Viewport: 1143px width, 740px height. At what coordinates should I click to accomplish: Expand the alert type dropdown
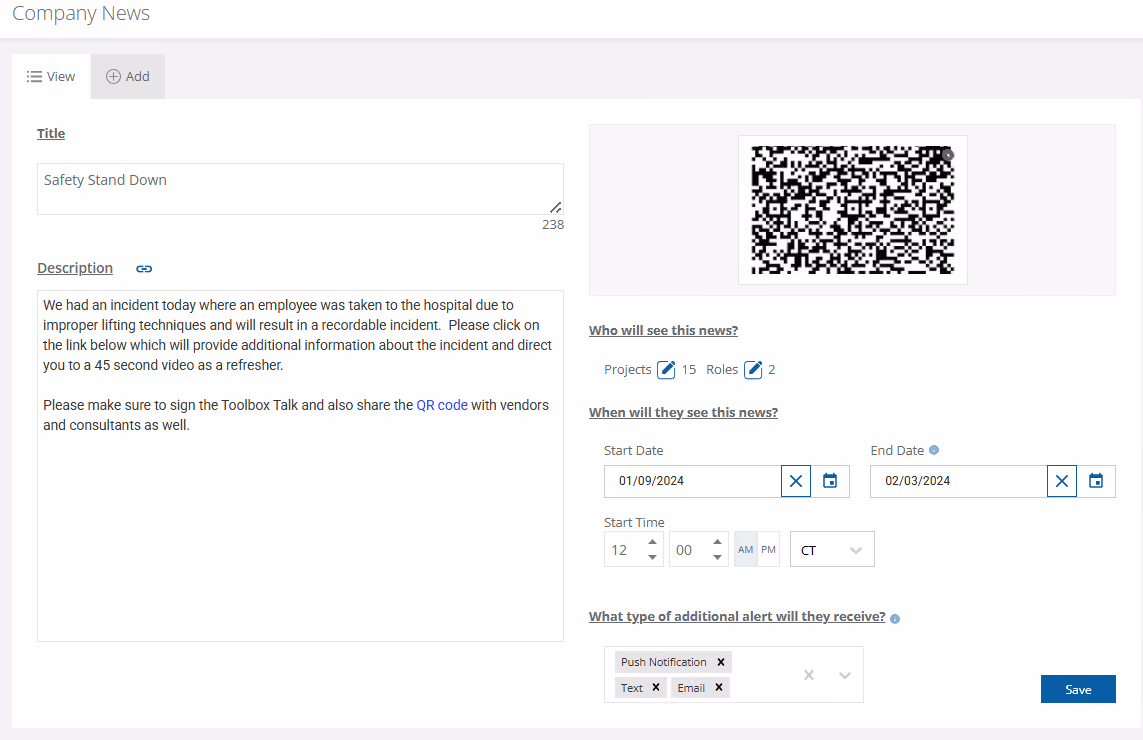tap(845, 675)
